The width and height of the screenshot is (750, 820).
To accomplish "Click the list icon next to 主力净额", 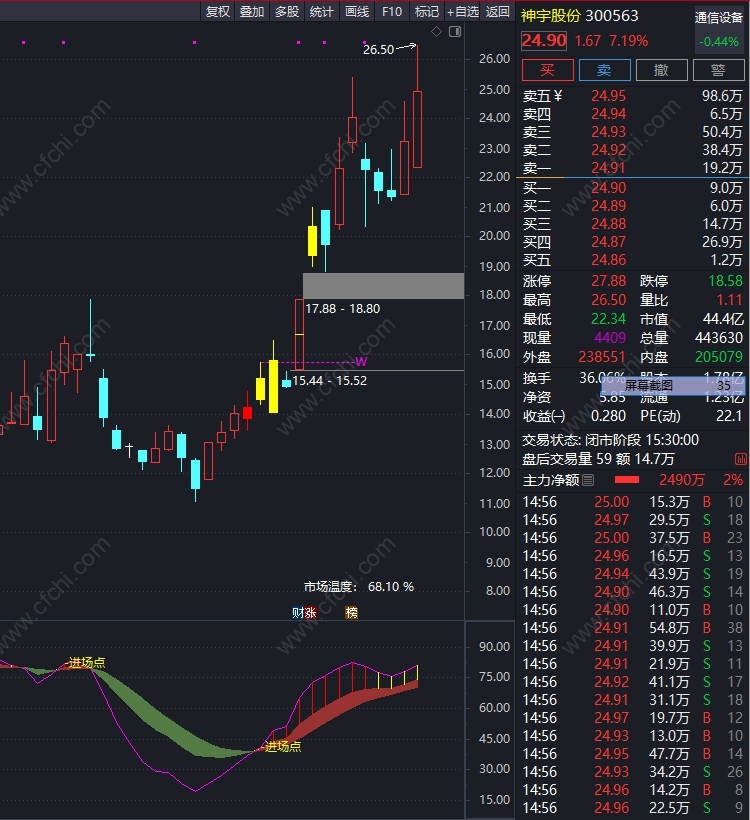I will [x=588, y=480].
